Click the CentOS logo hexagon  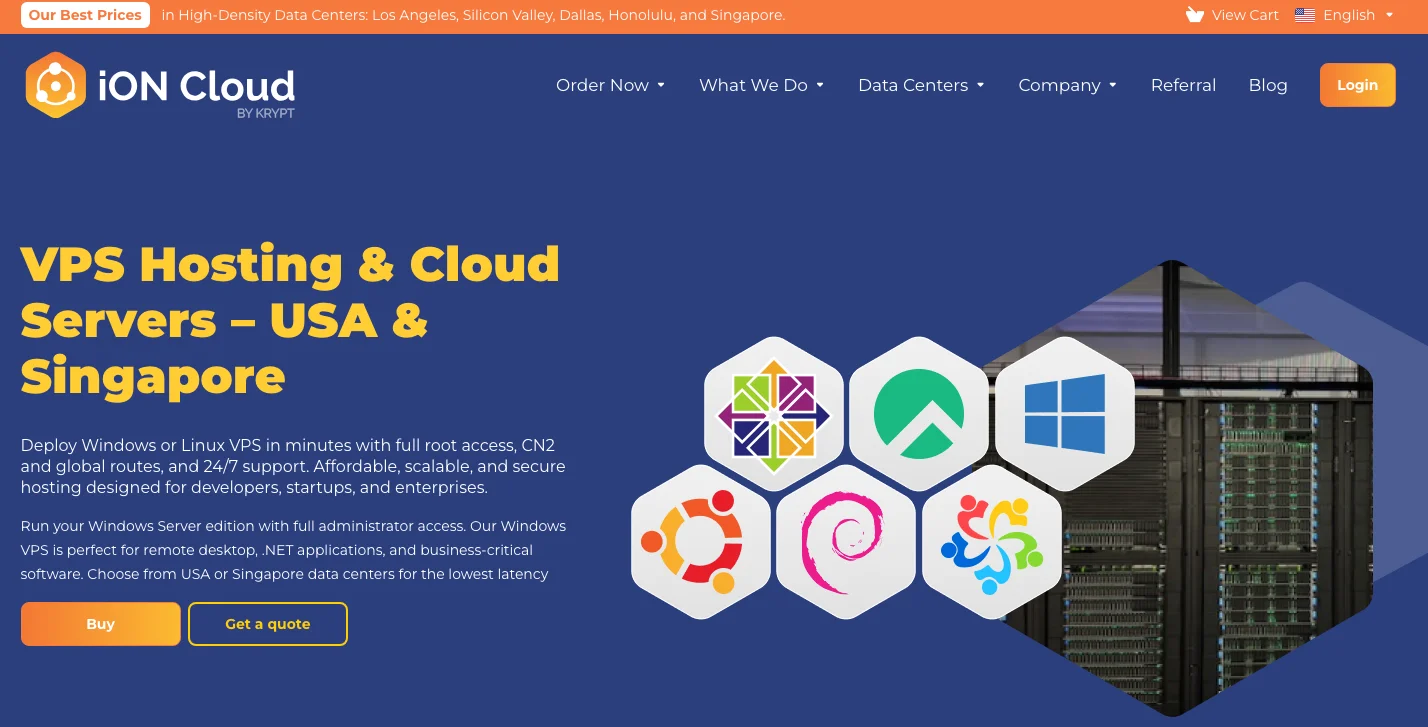tap(774, 414)
